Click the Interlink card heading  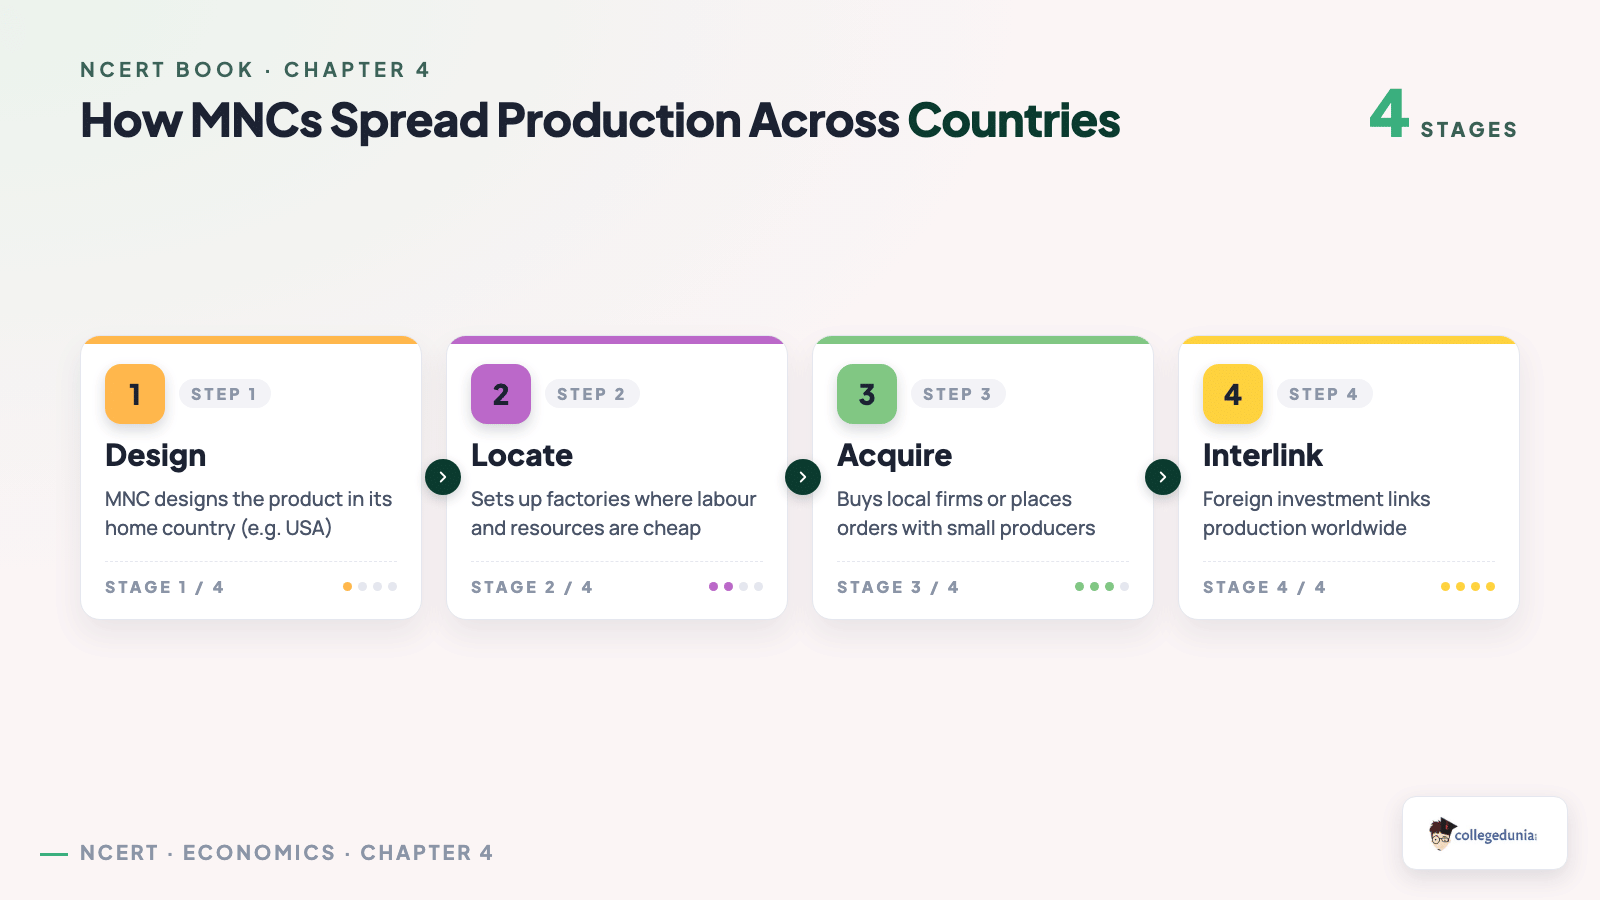(x=1263, y=456)
